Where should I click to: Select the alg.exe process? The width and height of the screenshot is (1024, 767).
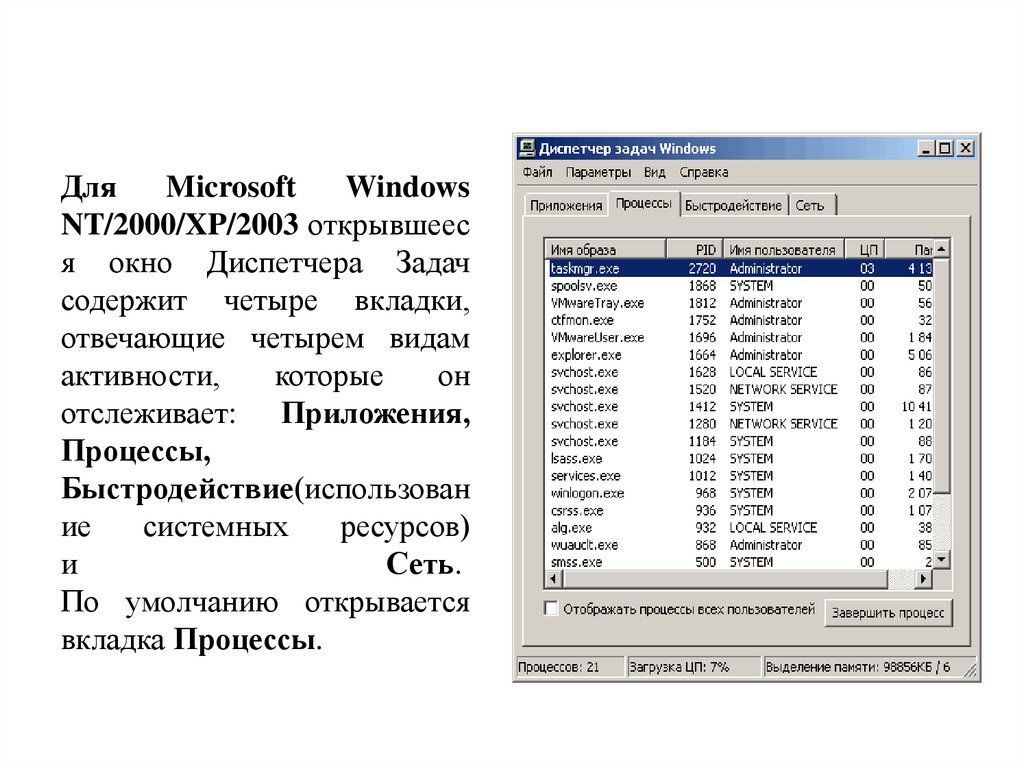(740, 527)
